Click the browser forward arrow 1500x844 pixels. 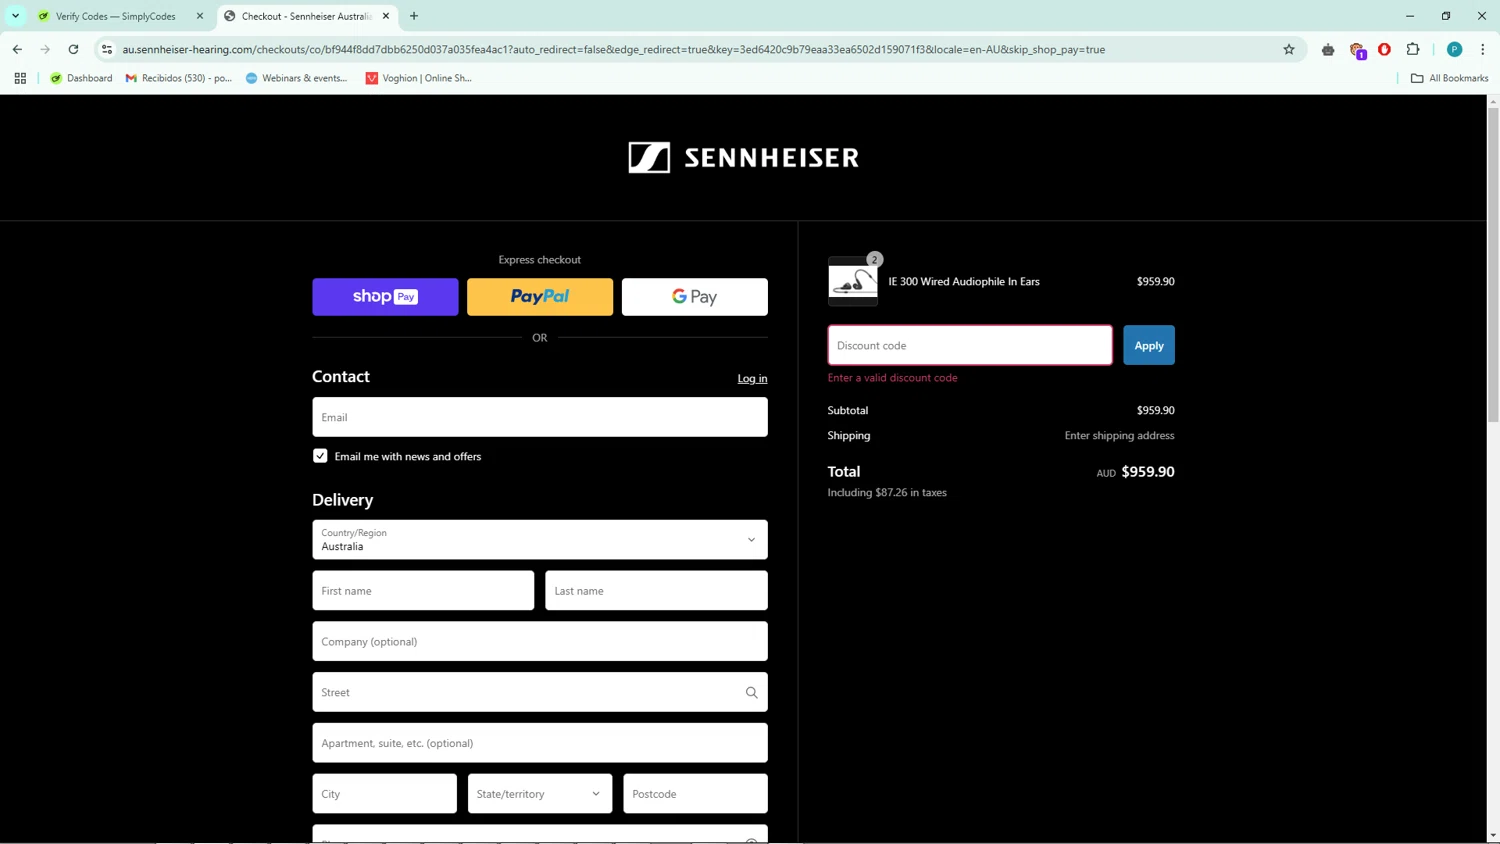coord(45,49)
